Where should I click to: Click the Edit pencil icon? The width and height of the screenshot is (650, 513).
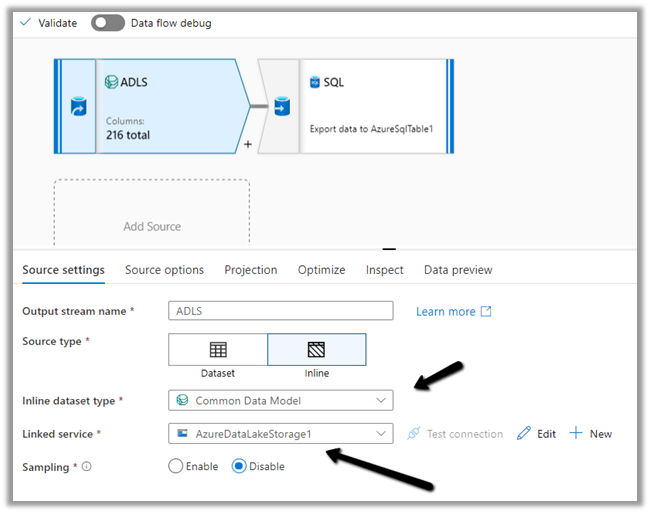(x=524, y=434)
